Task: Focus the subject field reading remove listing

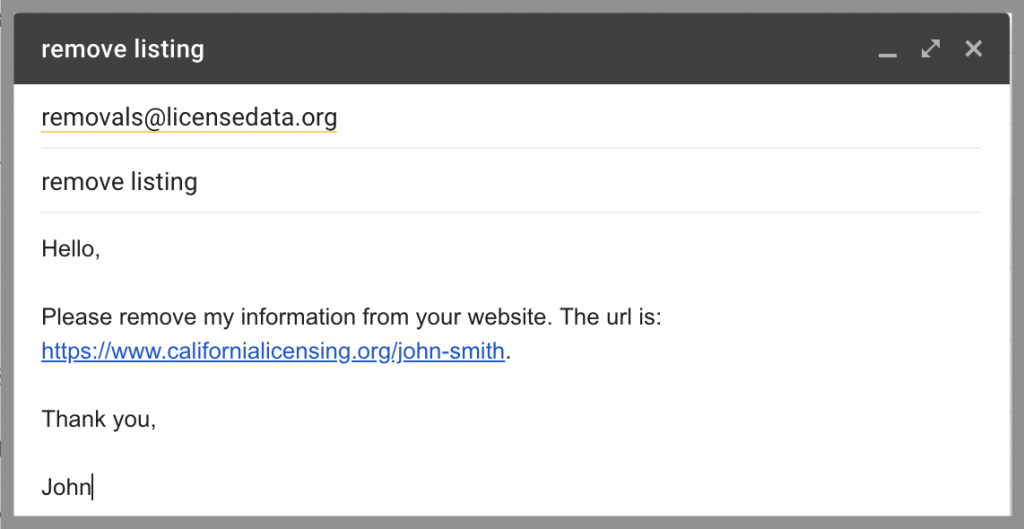Action: (x=119, y=182)
